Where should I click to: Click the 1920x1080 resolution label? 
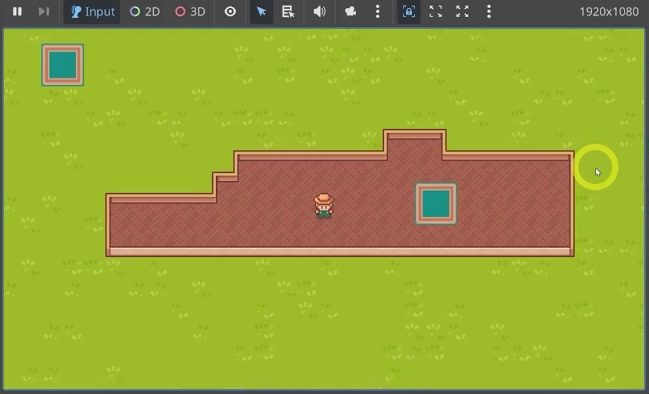609,12
